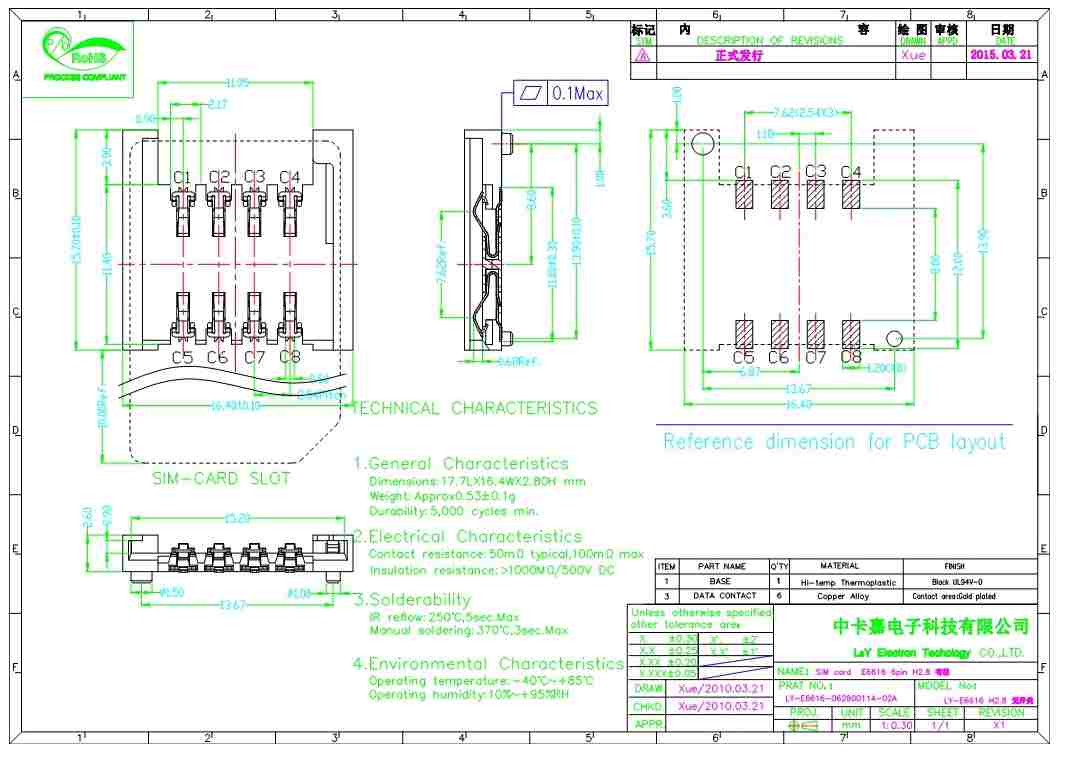Click the TECHNICAL CHARACTERISTICS heading
Image resolution: width=1066 pixels, height=757 pixels.
476,408
